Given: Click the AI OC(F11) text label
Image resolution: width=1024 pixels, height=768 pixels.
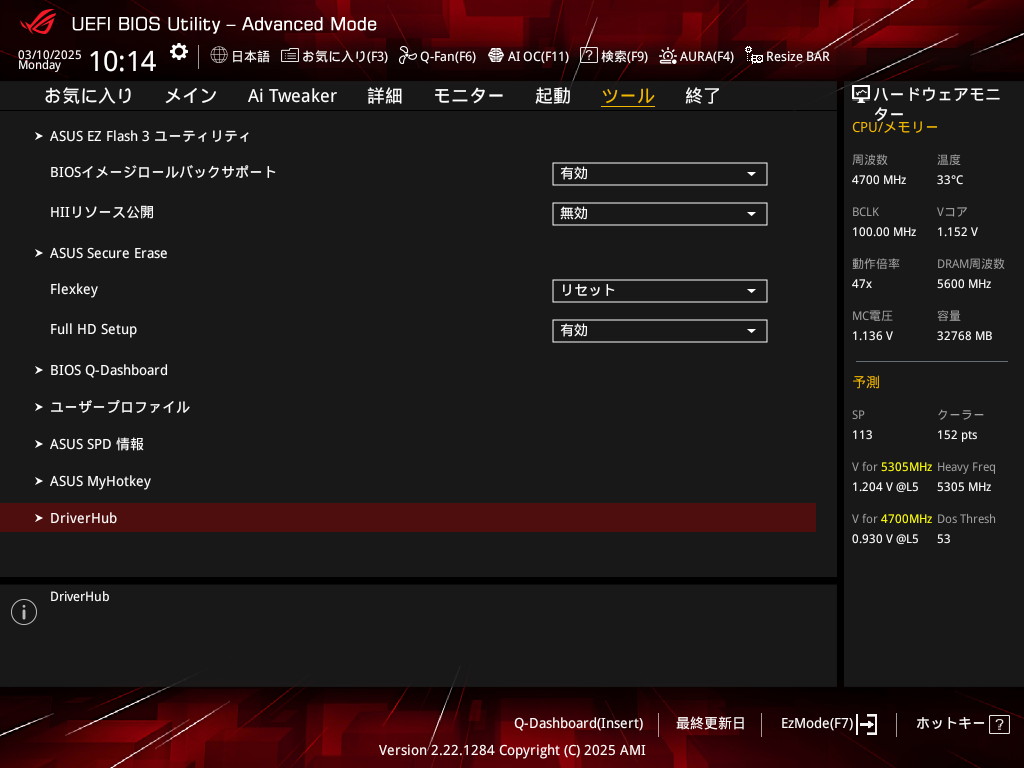Looking at the screenshot, I should 538,56.
